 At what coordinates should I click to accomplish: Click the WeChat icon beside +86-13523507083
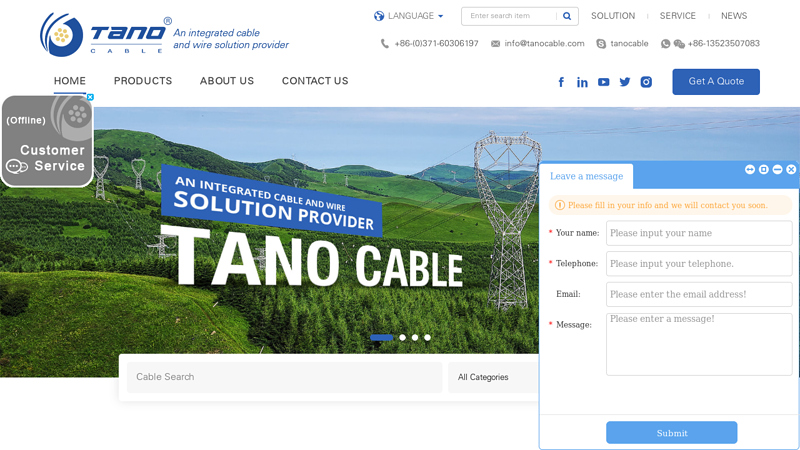(679, 44)
